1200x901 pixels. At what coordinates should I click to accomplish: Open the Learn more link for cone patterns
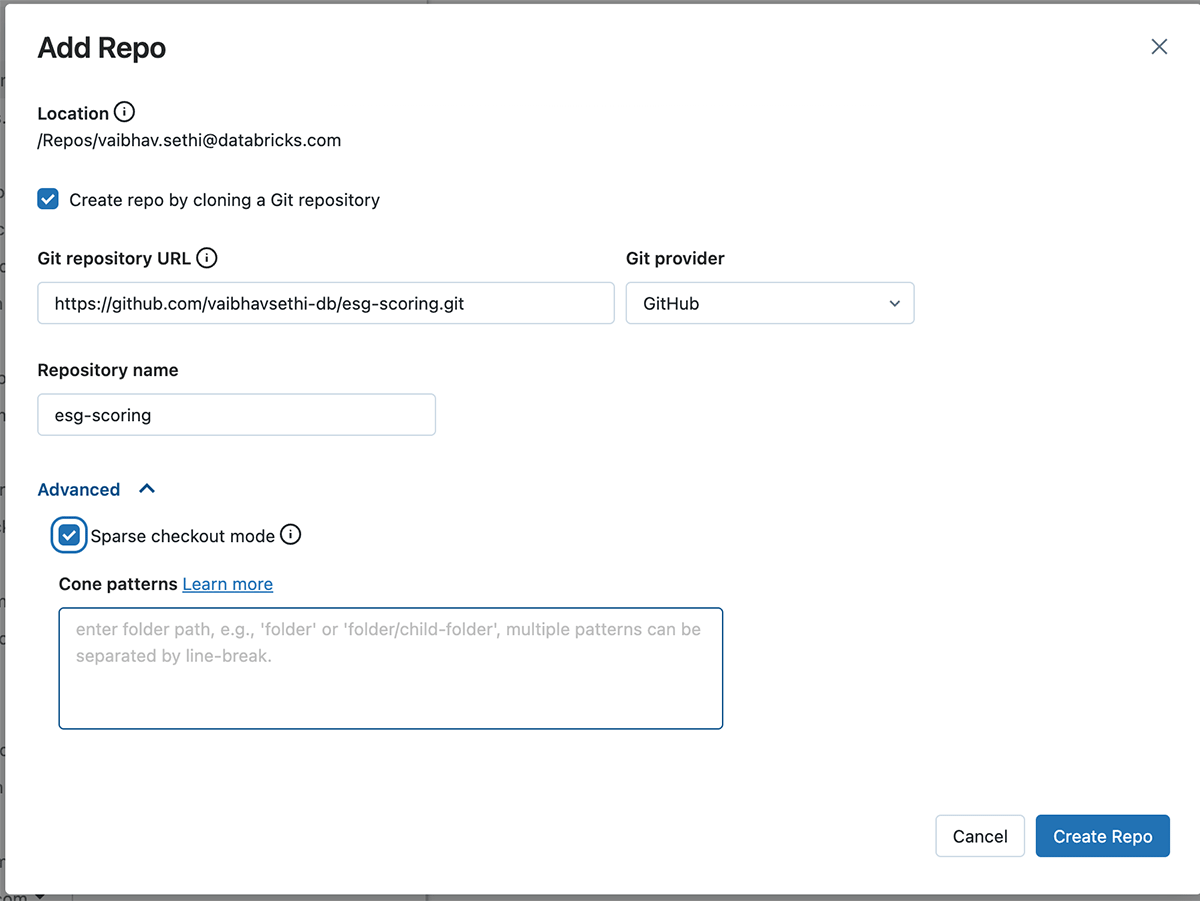pos(227,584)
